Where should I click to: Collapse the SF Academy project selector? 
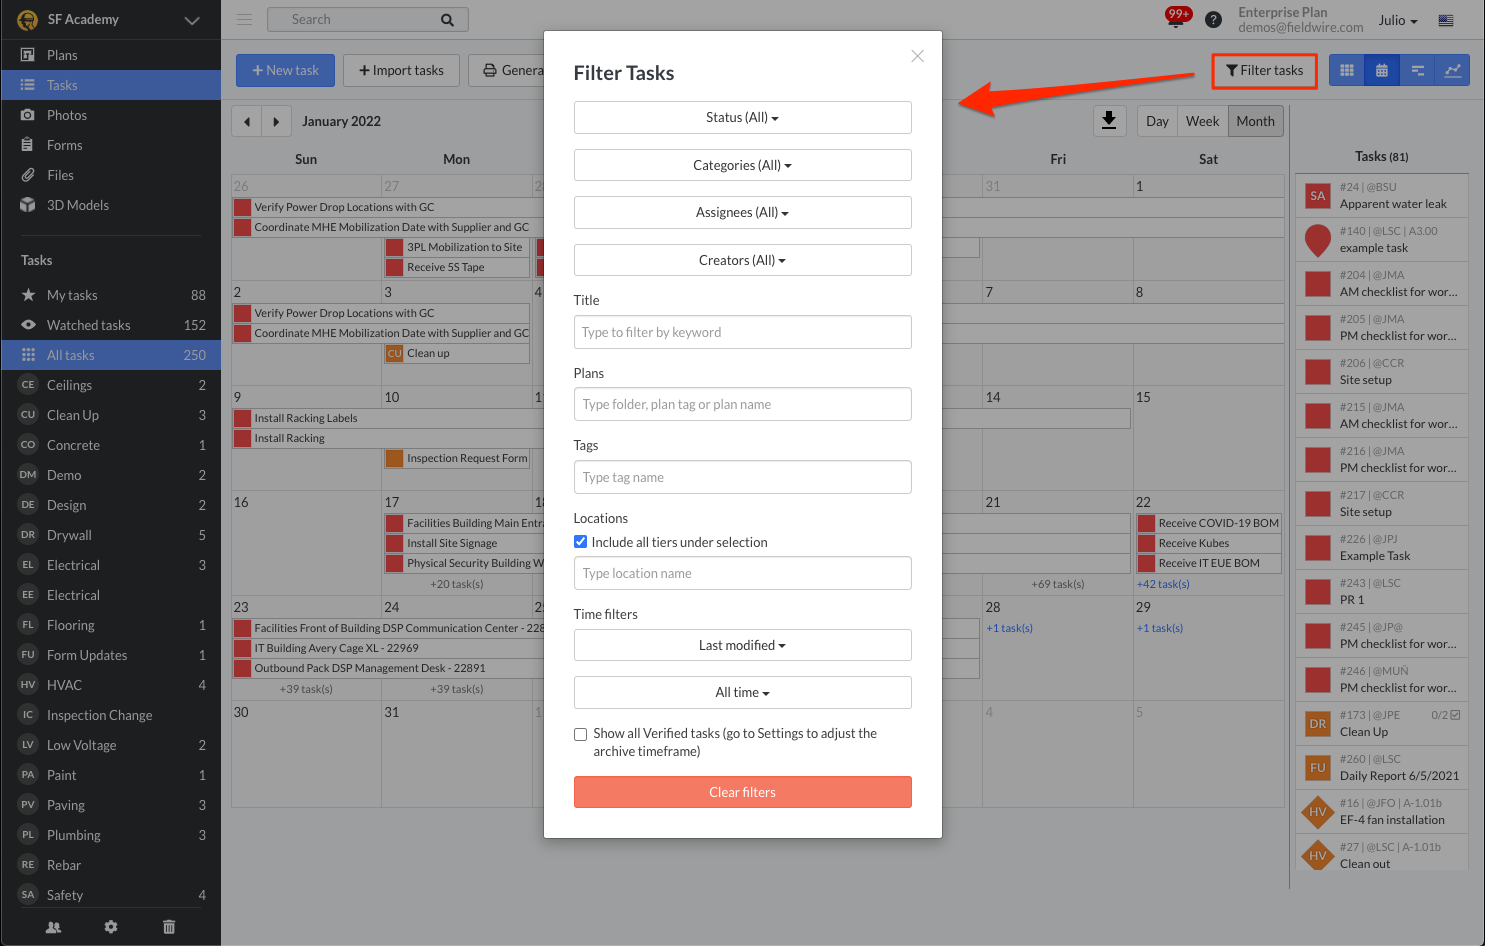click(x=191, y=19)
